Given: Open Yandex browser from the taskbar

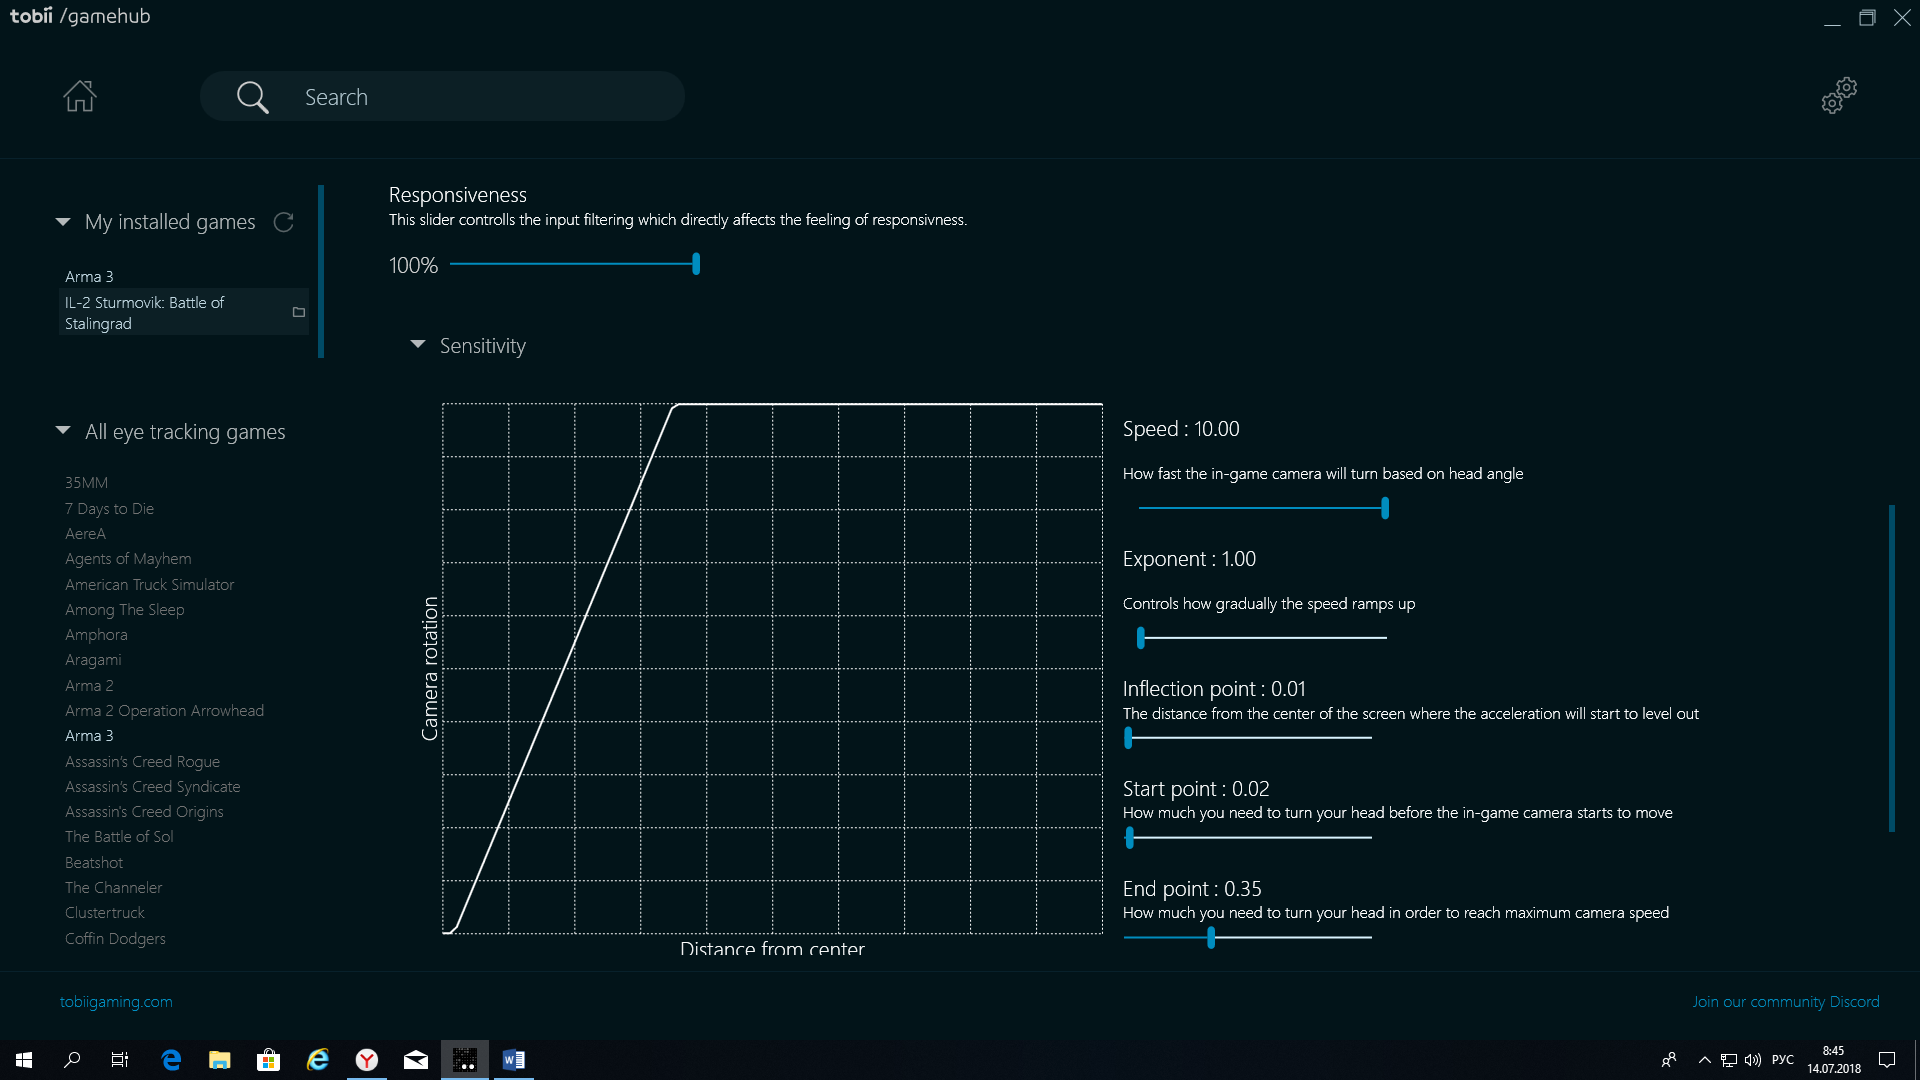Looking at the screenshot, I should pos(367,1060).
